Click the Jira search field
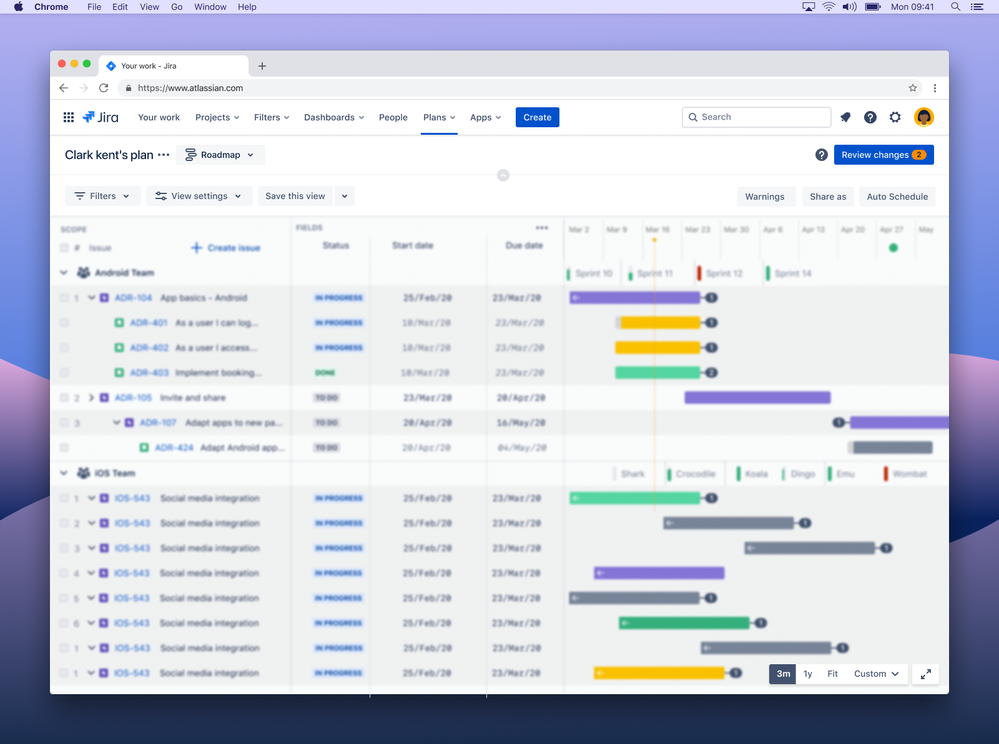Viewport: 999px width, 744px height. point(756,117)
